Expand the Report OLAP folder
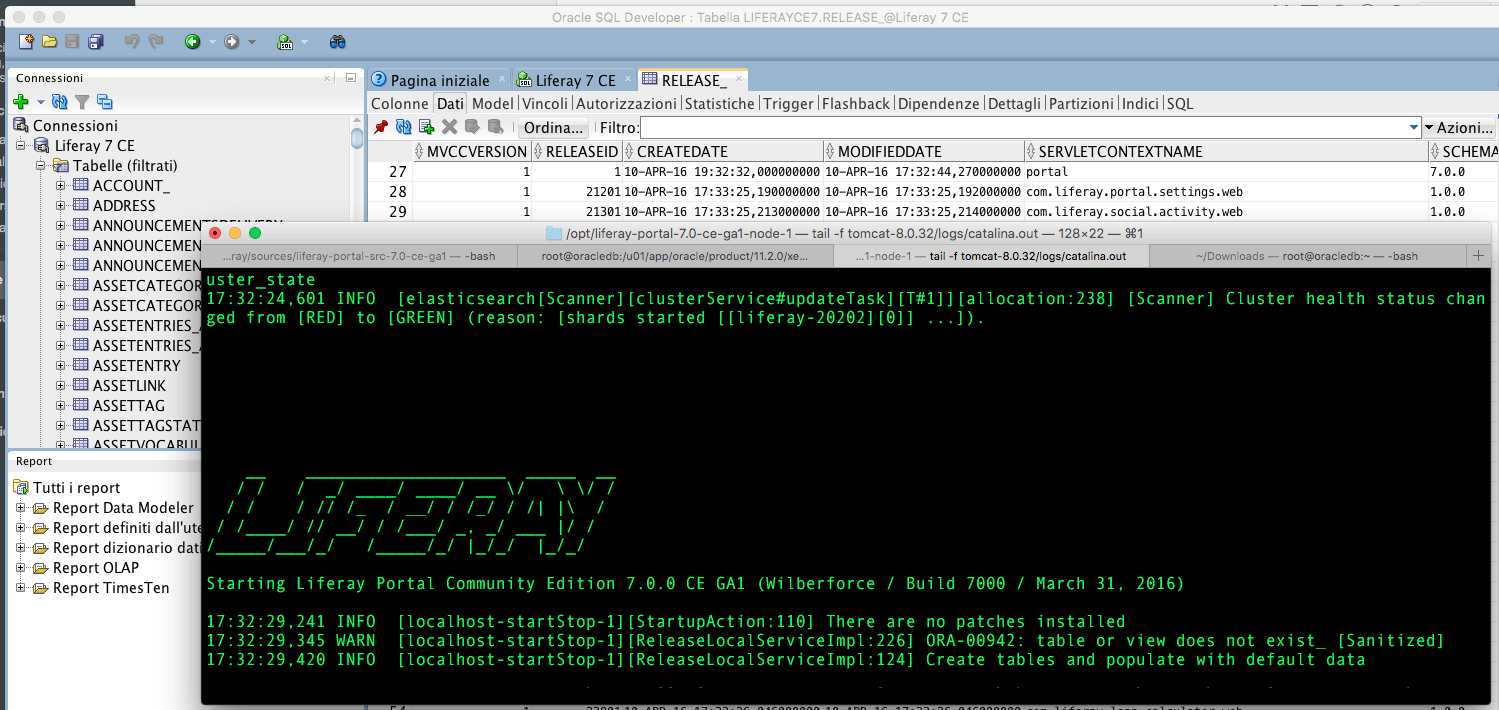Viewport: 1499px width, 710px height. click(21, 568)
